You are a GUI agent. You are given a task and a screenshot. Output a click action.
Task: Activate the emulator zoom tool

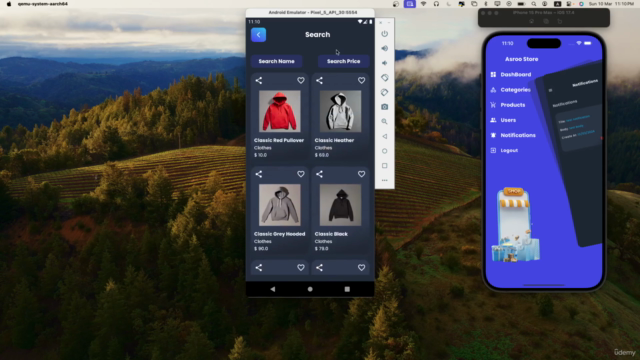pyautogui.click(x=384, y=122)
